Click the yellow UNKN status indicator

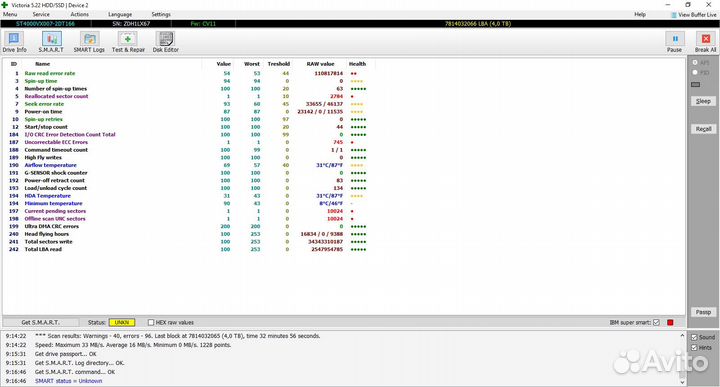(122, 322)
